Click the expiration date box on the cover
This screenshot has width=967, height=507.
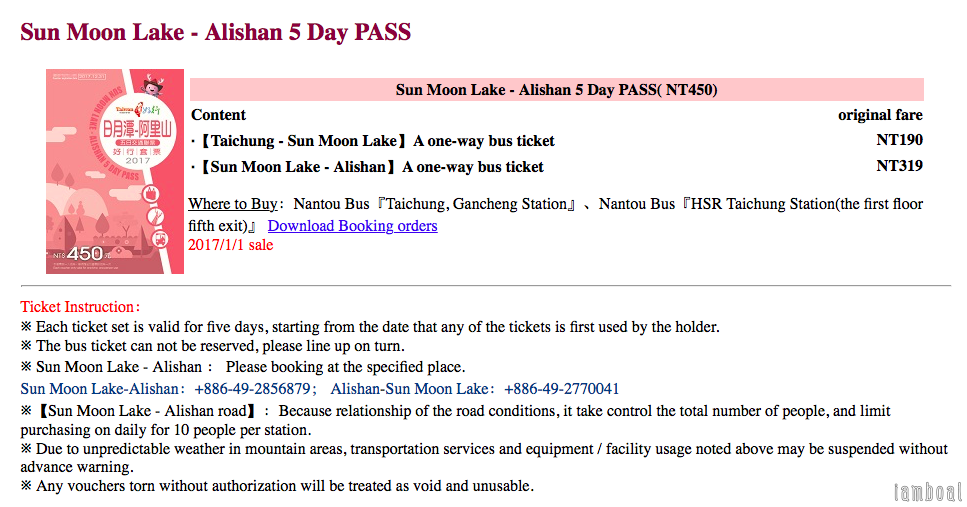pos(92,76)
